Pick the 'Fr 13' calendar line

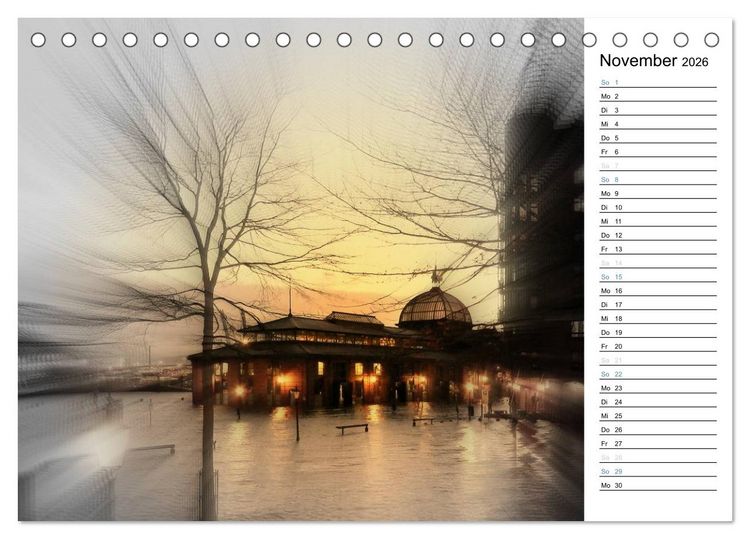[x=658, y=249]
